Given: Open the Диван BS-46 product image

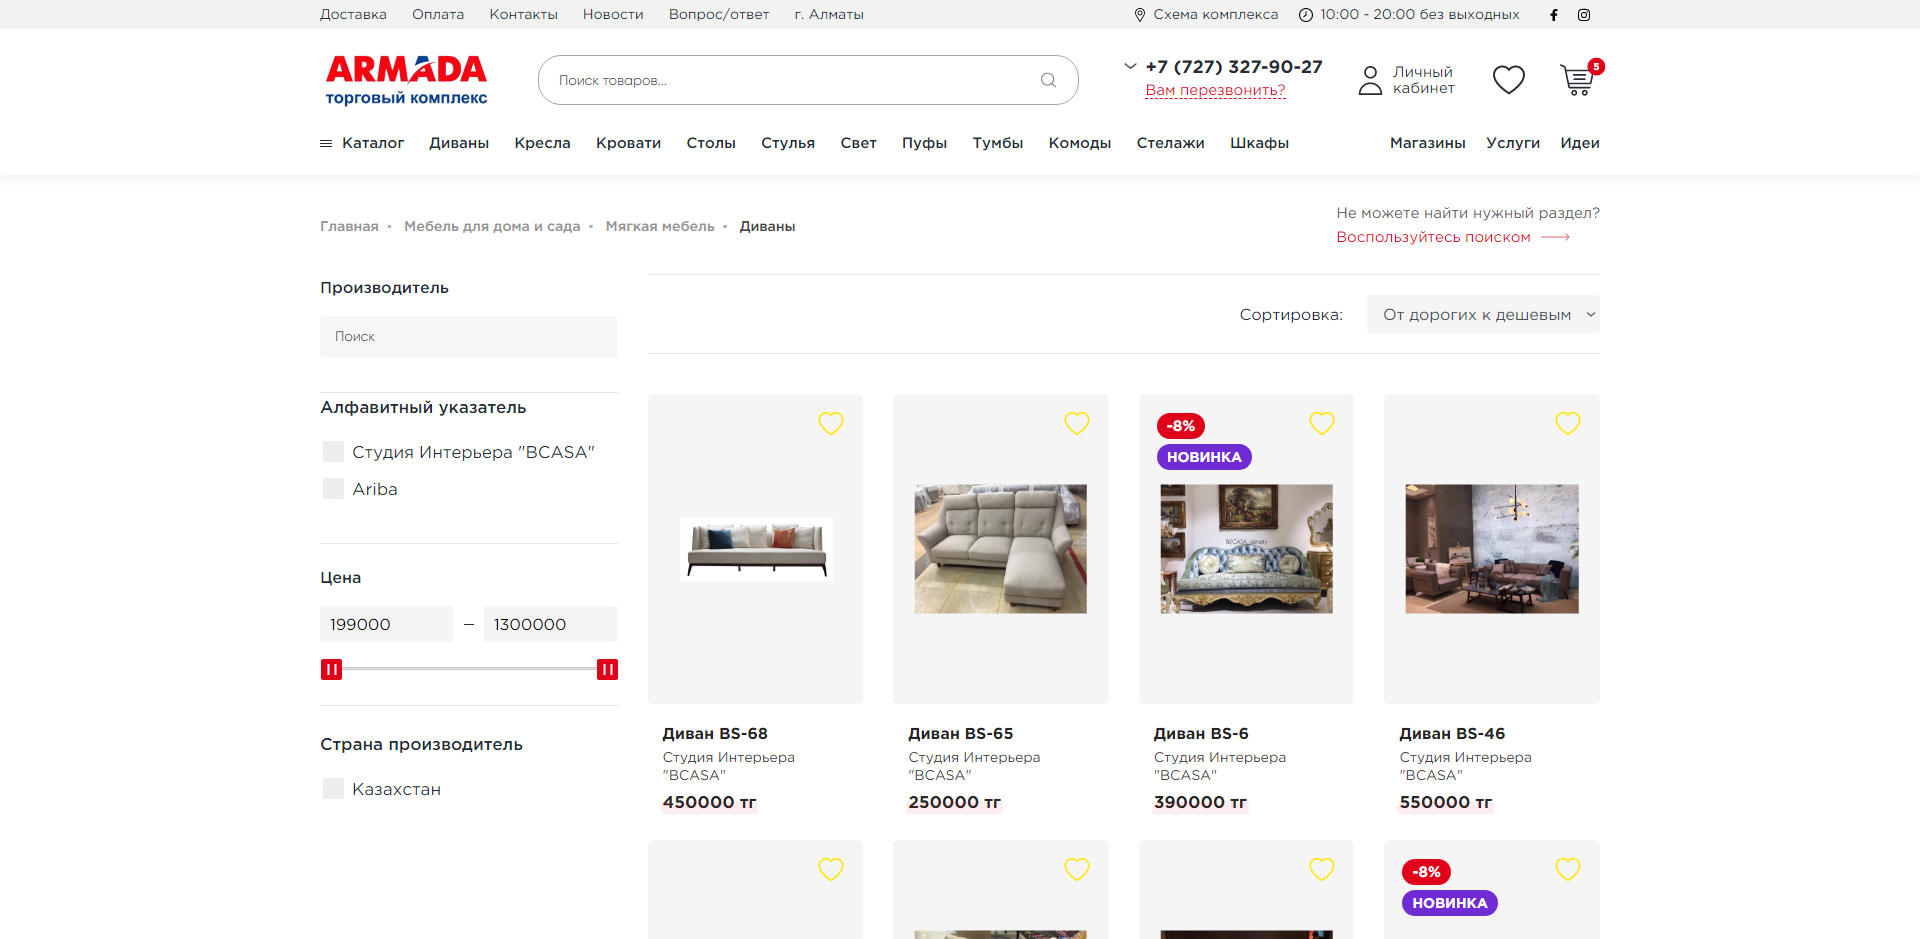Looking at the screenshot, I should pos(1492,548).
